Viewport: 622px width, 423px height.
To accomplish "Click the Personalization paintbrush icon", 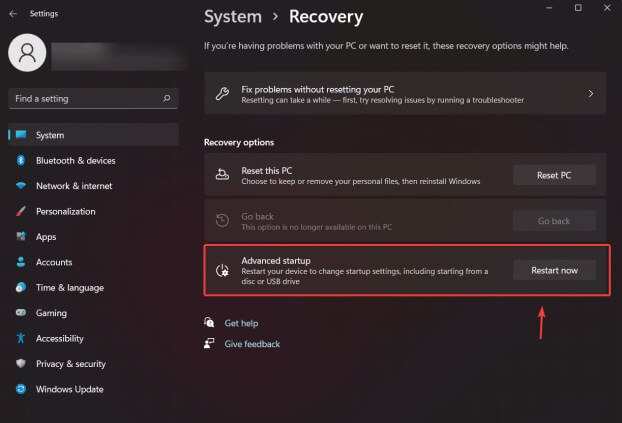I will [x=20, y=212].
